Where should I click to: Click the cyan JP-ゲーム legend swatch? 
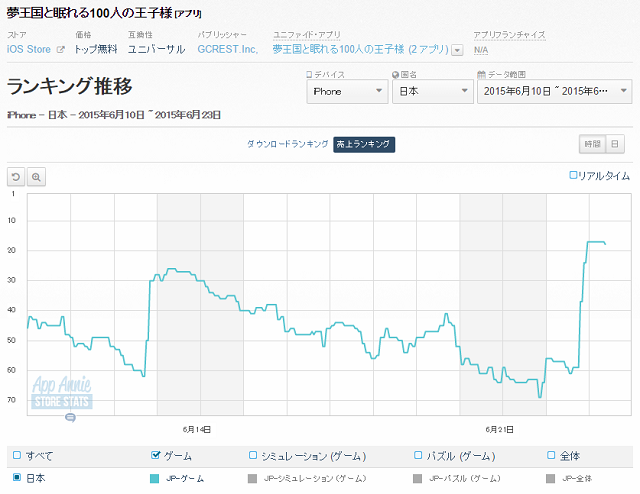[x=155, y=478]
